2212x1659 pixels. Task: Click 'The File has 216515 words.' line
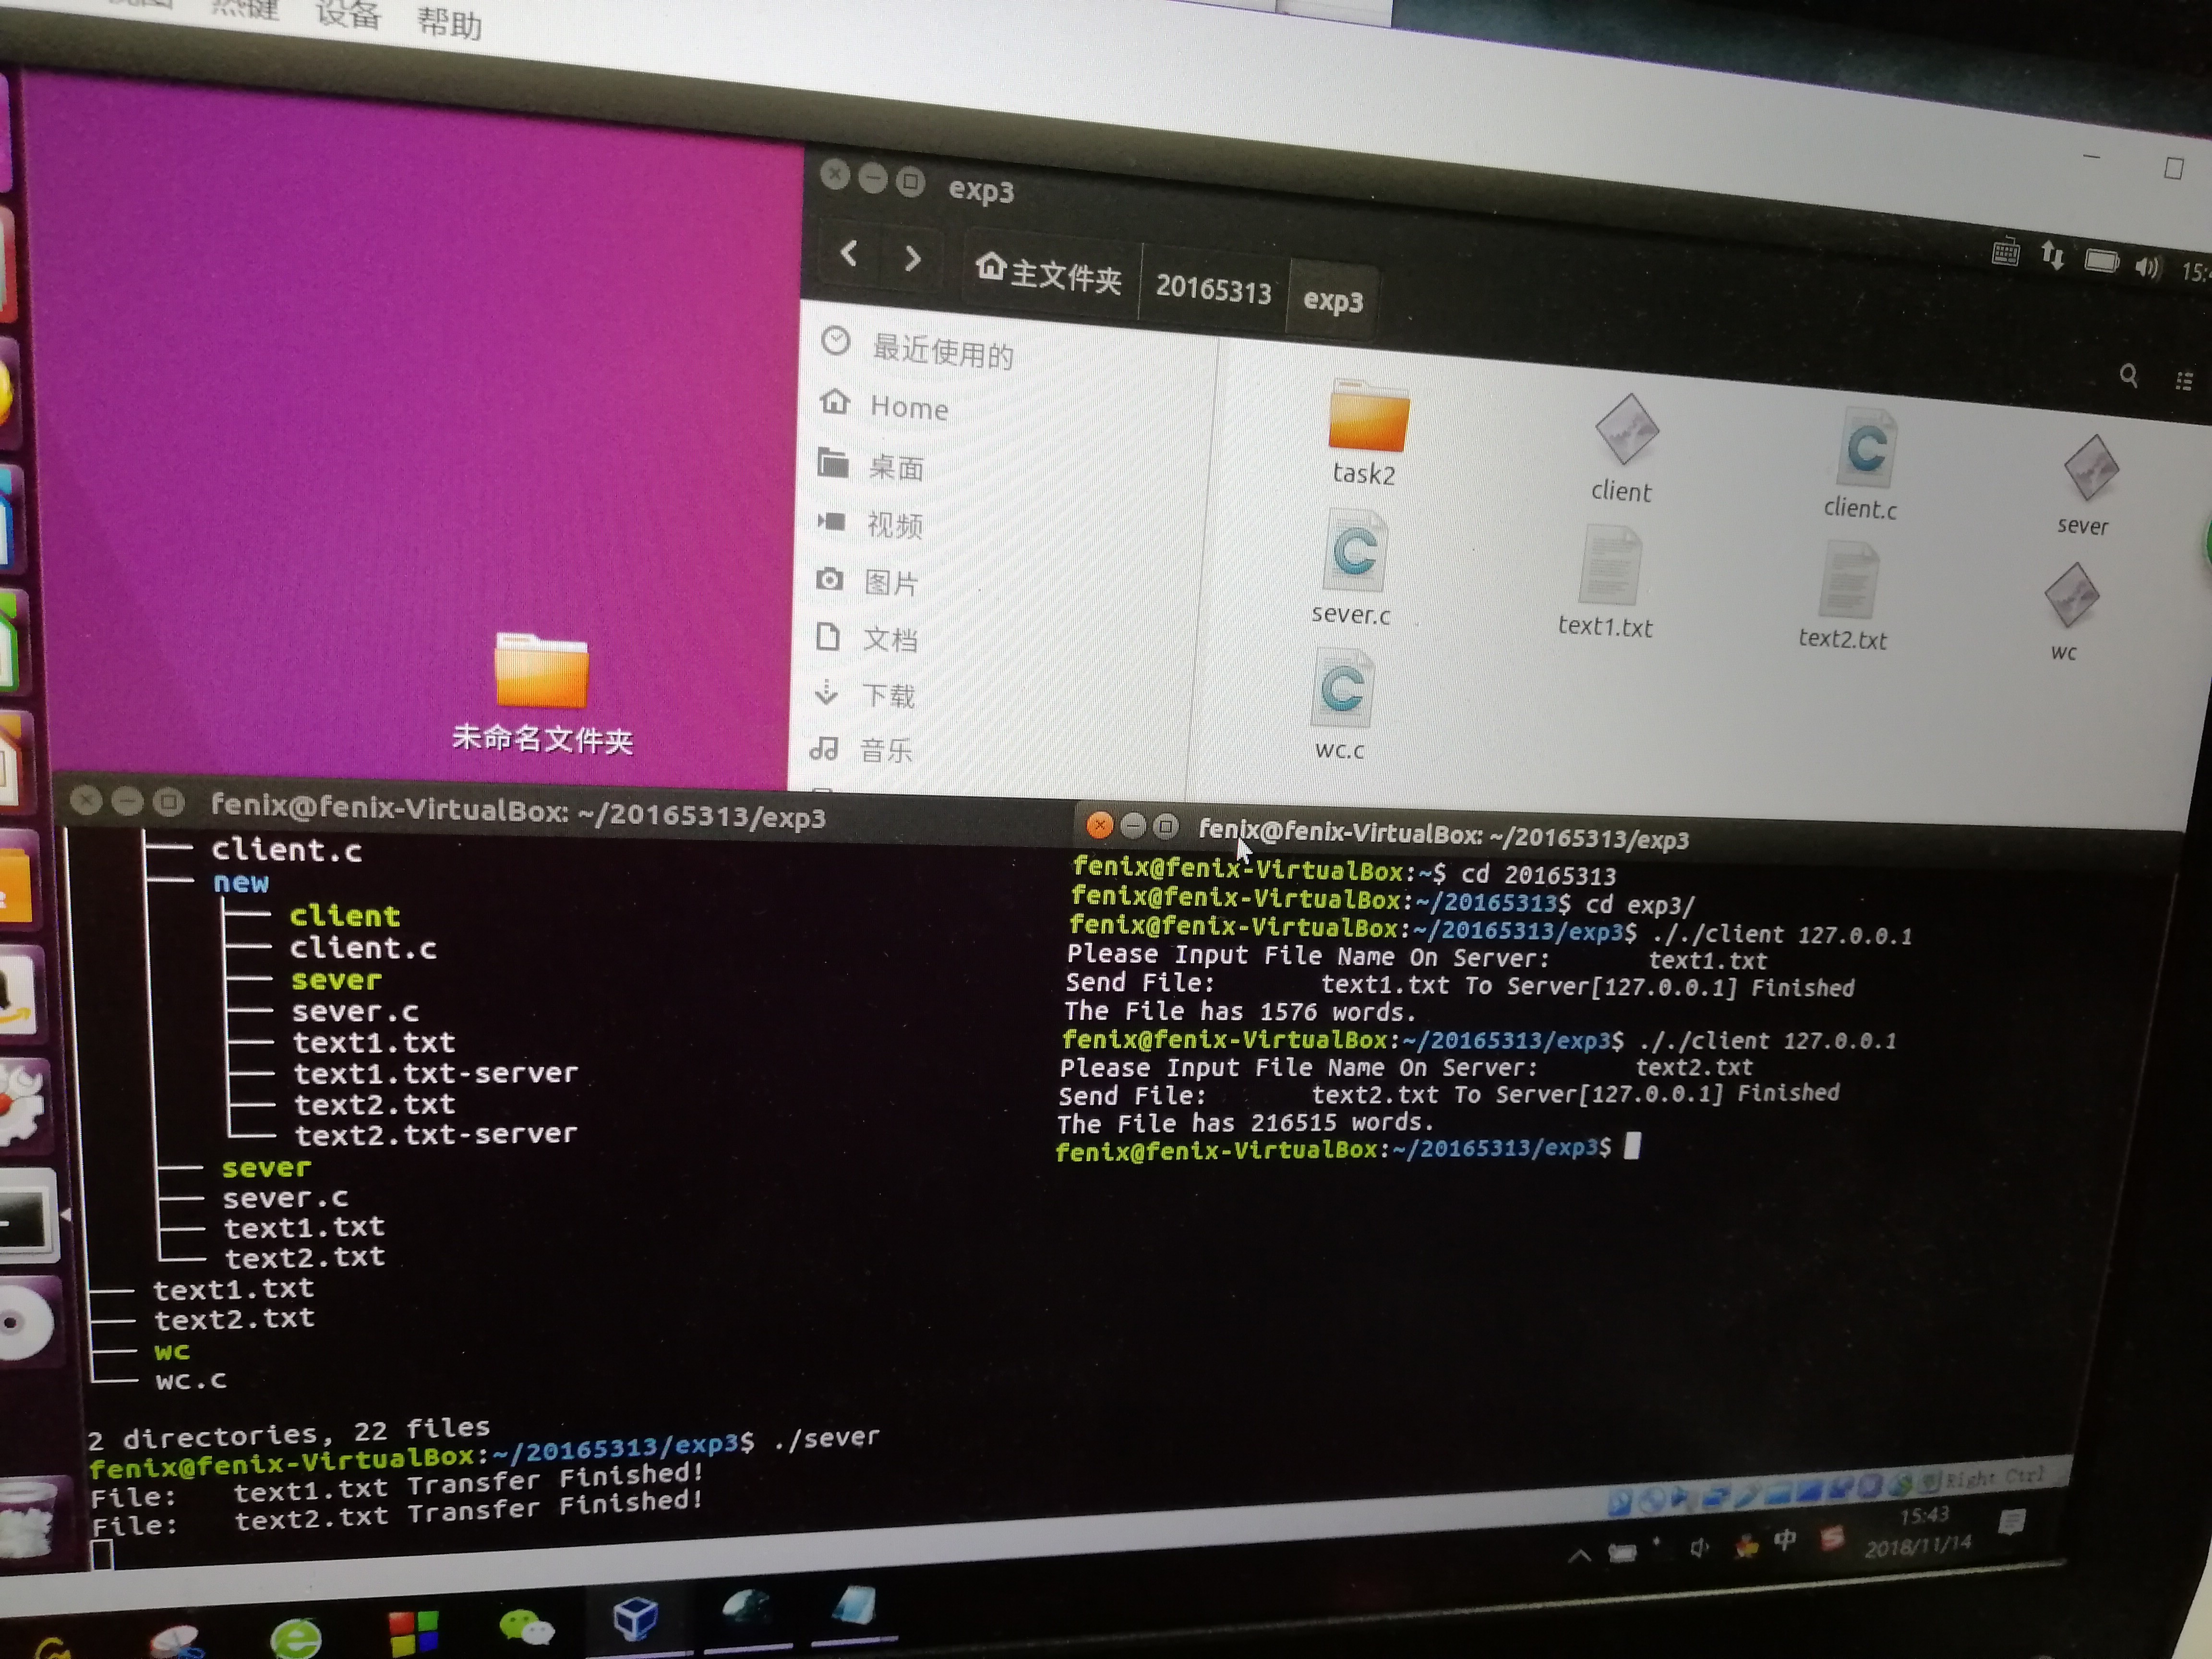(1246, 1123)
